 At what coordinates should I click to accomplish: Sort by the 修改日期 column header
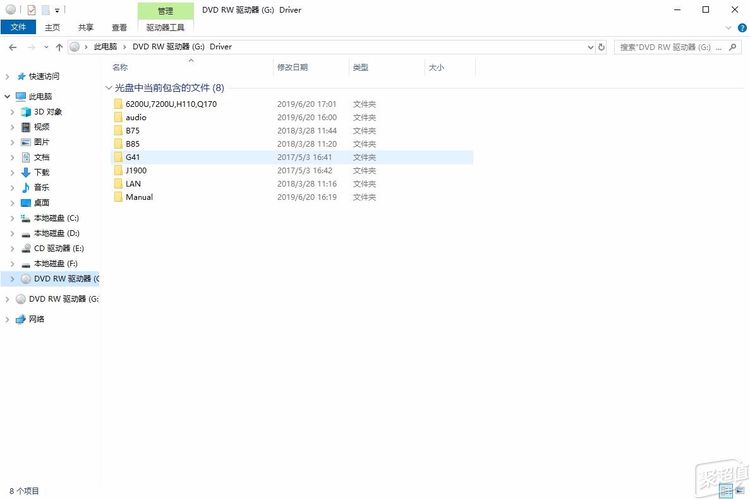tap(292, 67)
